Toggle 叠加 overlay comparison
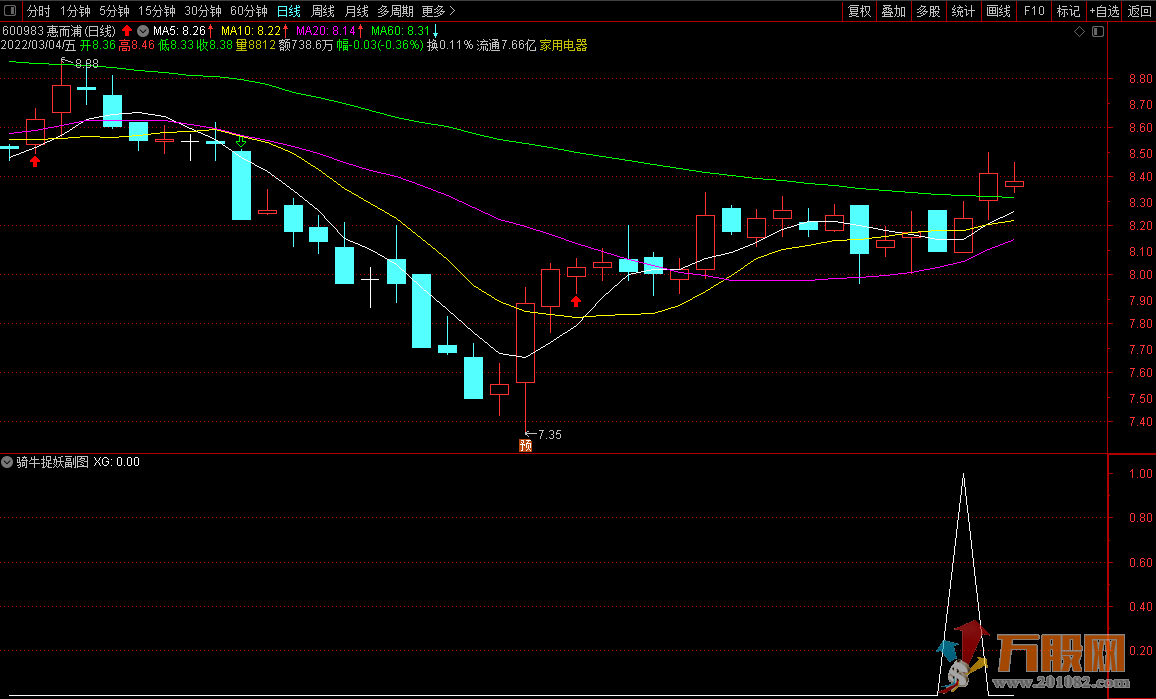Screen dimensions: 1156x699 pyautogui.click(x=893, y=11)
